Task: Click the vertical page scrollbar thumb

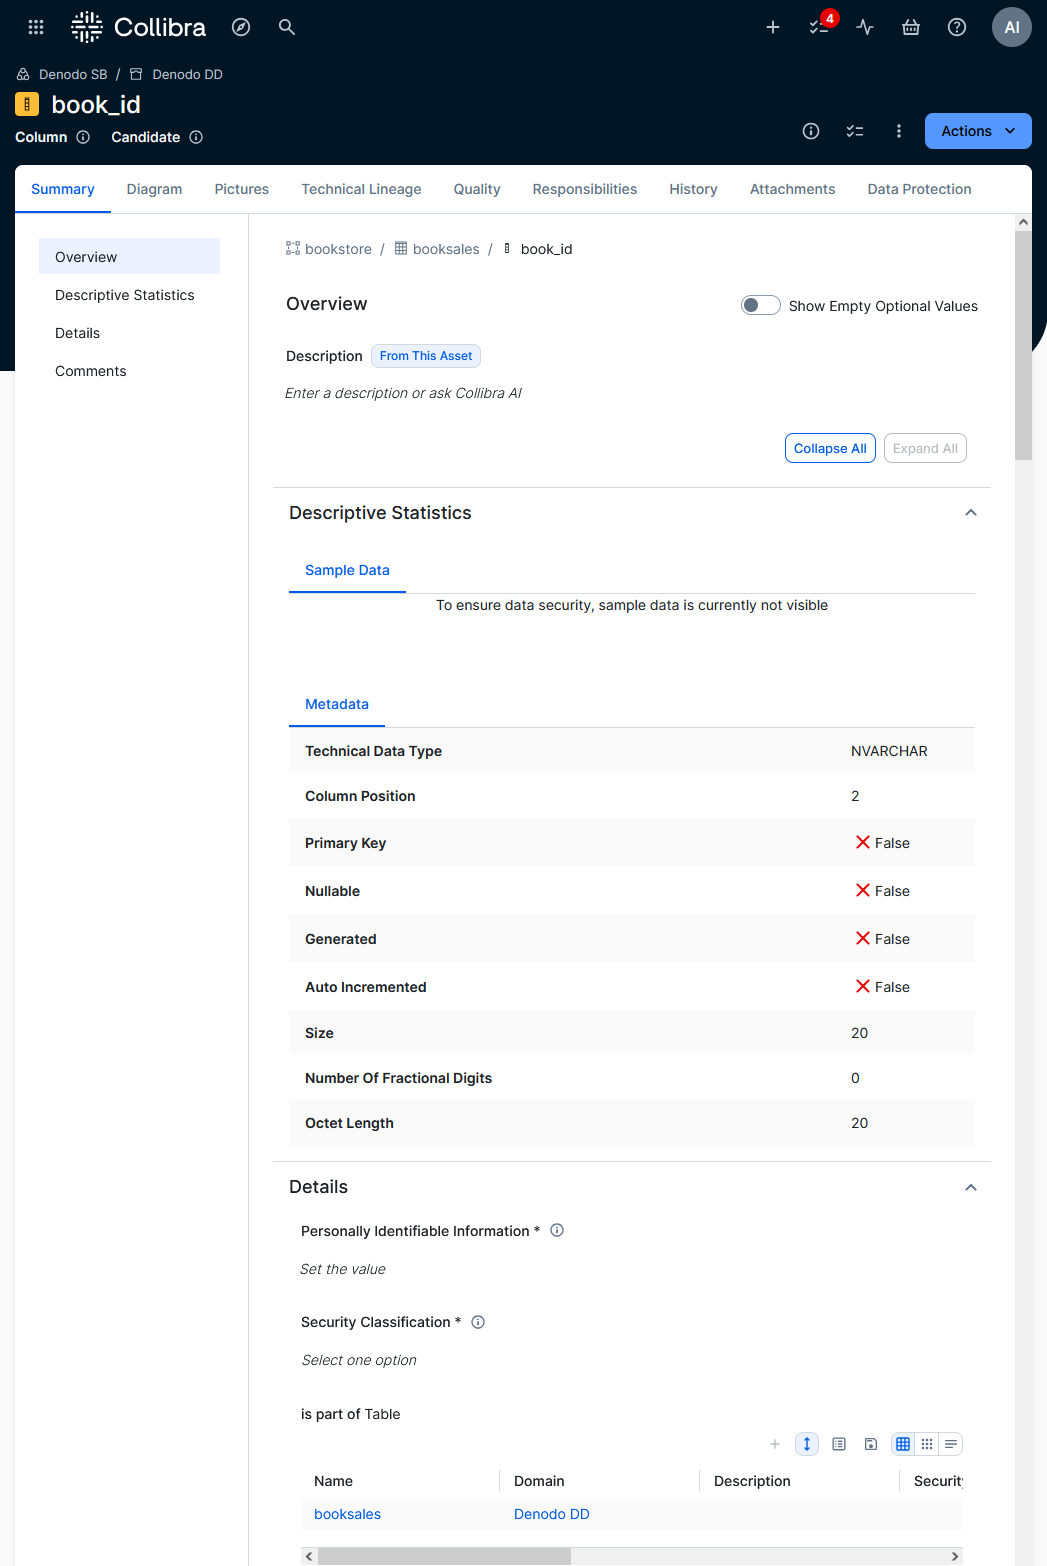Action: click(x=1023, y=345)
